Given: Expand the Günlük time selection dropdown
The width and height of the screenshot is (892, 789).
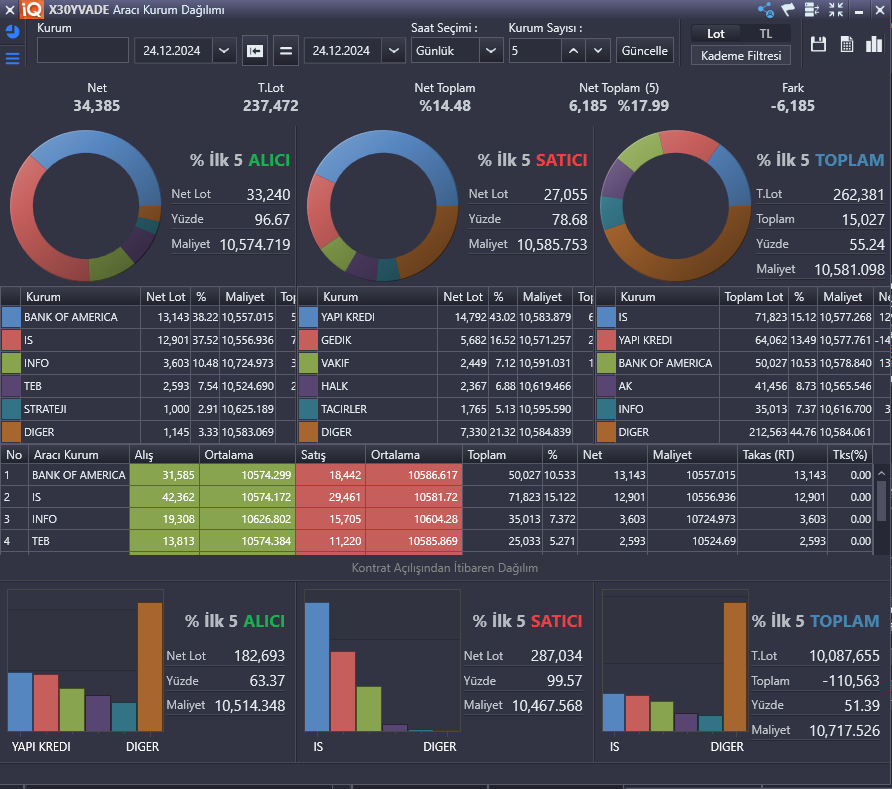Looking at the screenshot, I should (491, 51).
